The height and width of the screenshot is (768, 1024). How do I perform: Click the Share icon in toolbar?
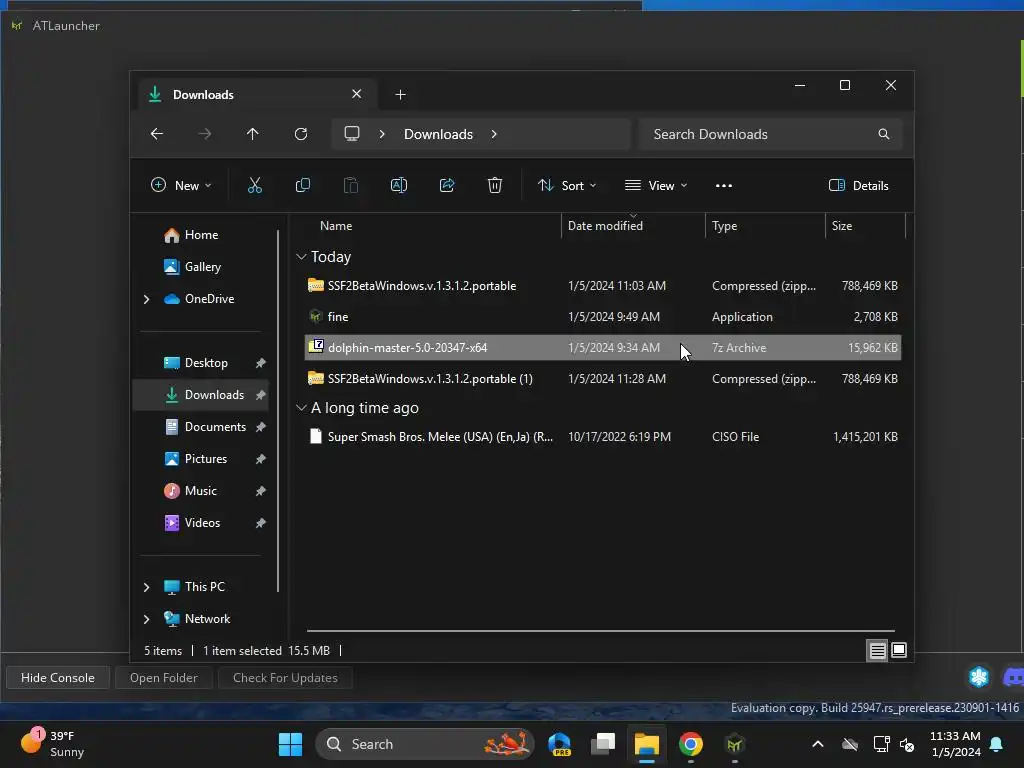click(447, 185)
